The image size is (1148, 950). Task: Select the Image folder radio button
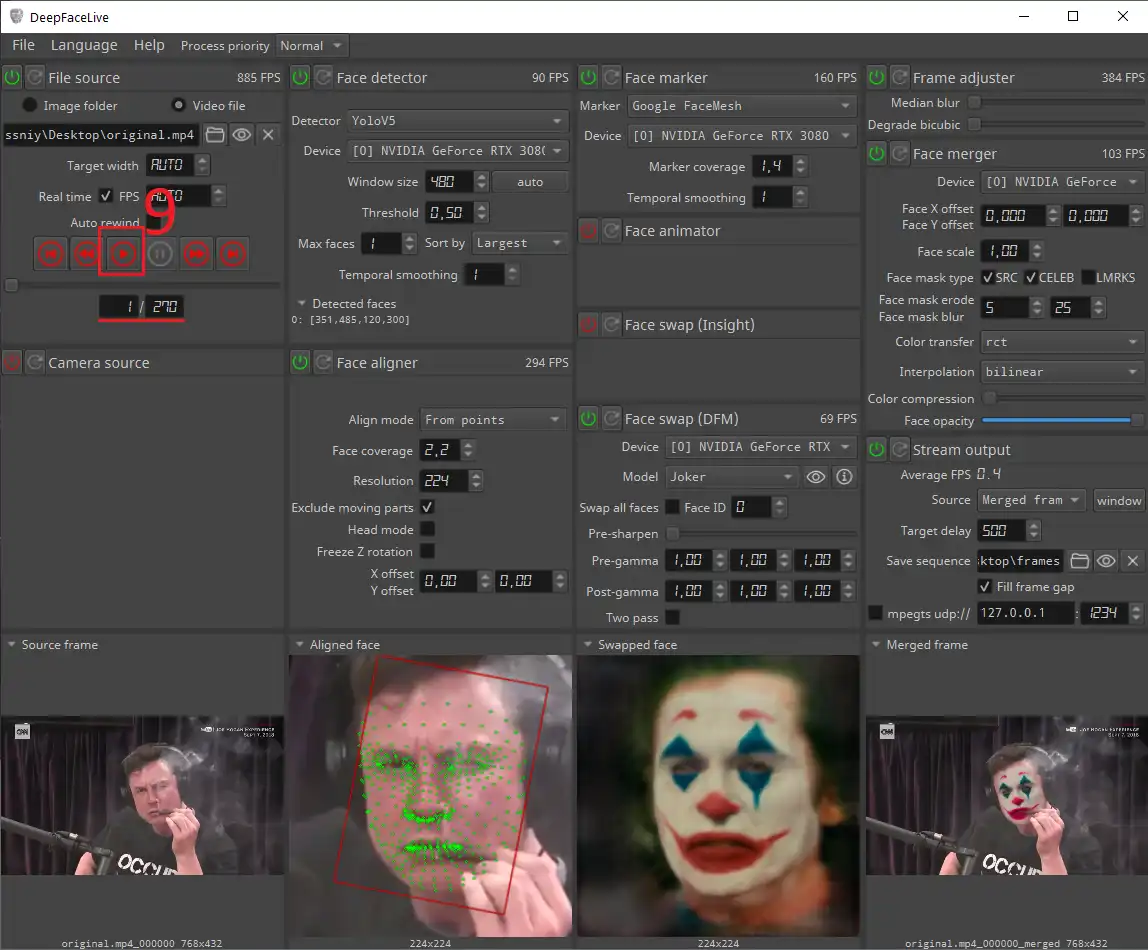coord(30,105)
